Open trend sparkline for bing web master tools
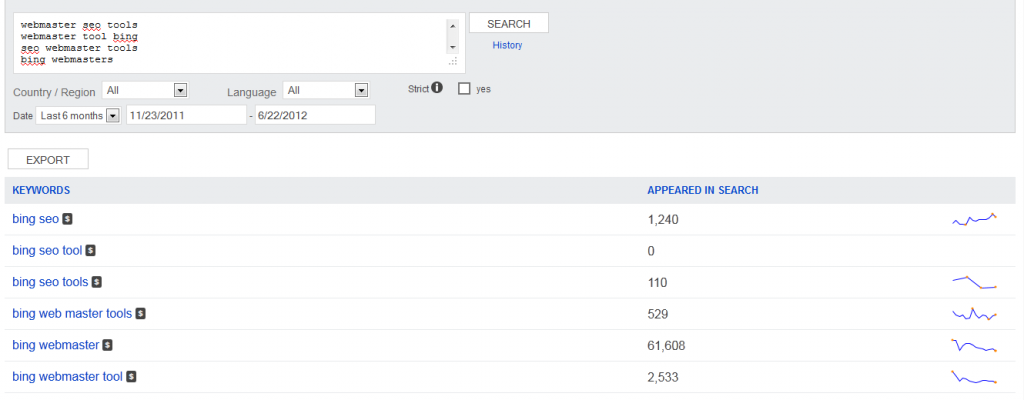1024x400 pixels. [x=974, y=314]
